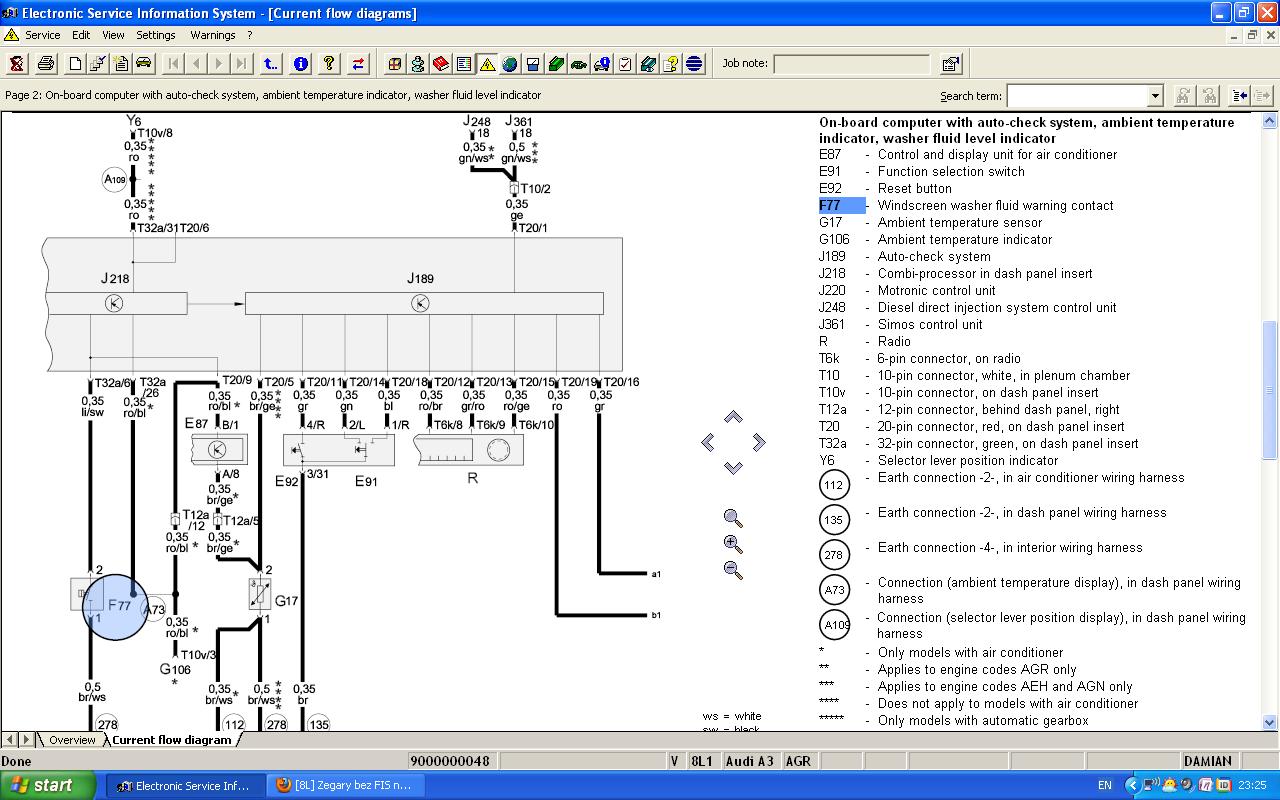Zoom out with the minus magnifier
This screenshot has width=1280, height=800.
coord(733,570)
